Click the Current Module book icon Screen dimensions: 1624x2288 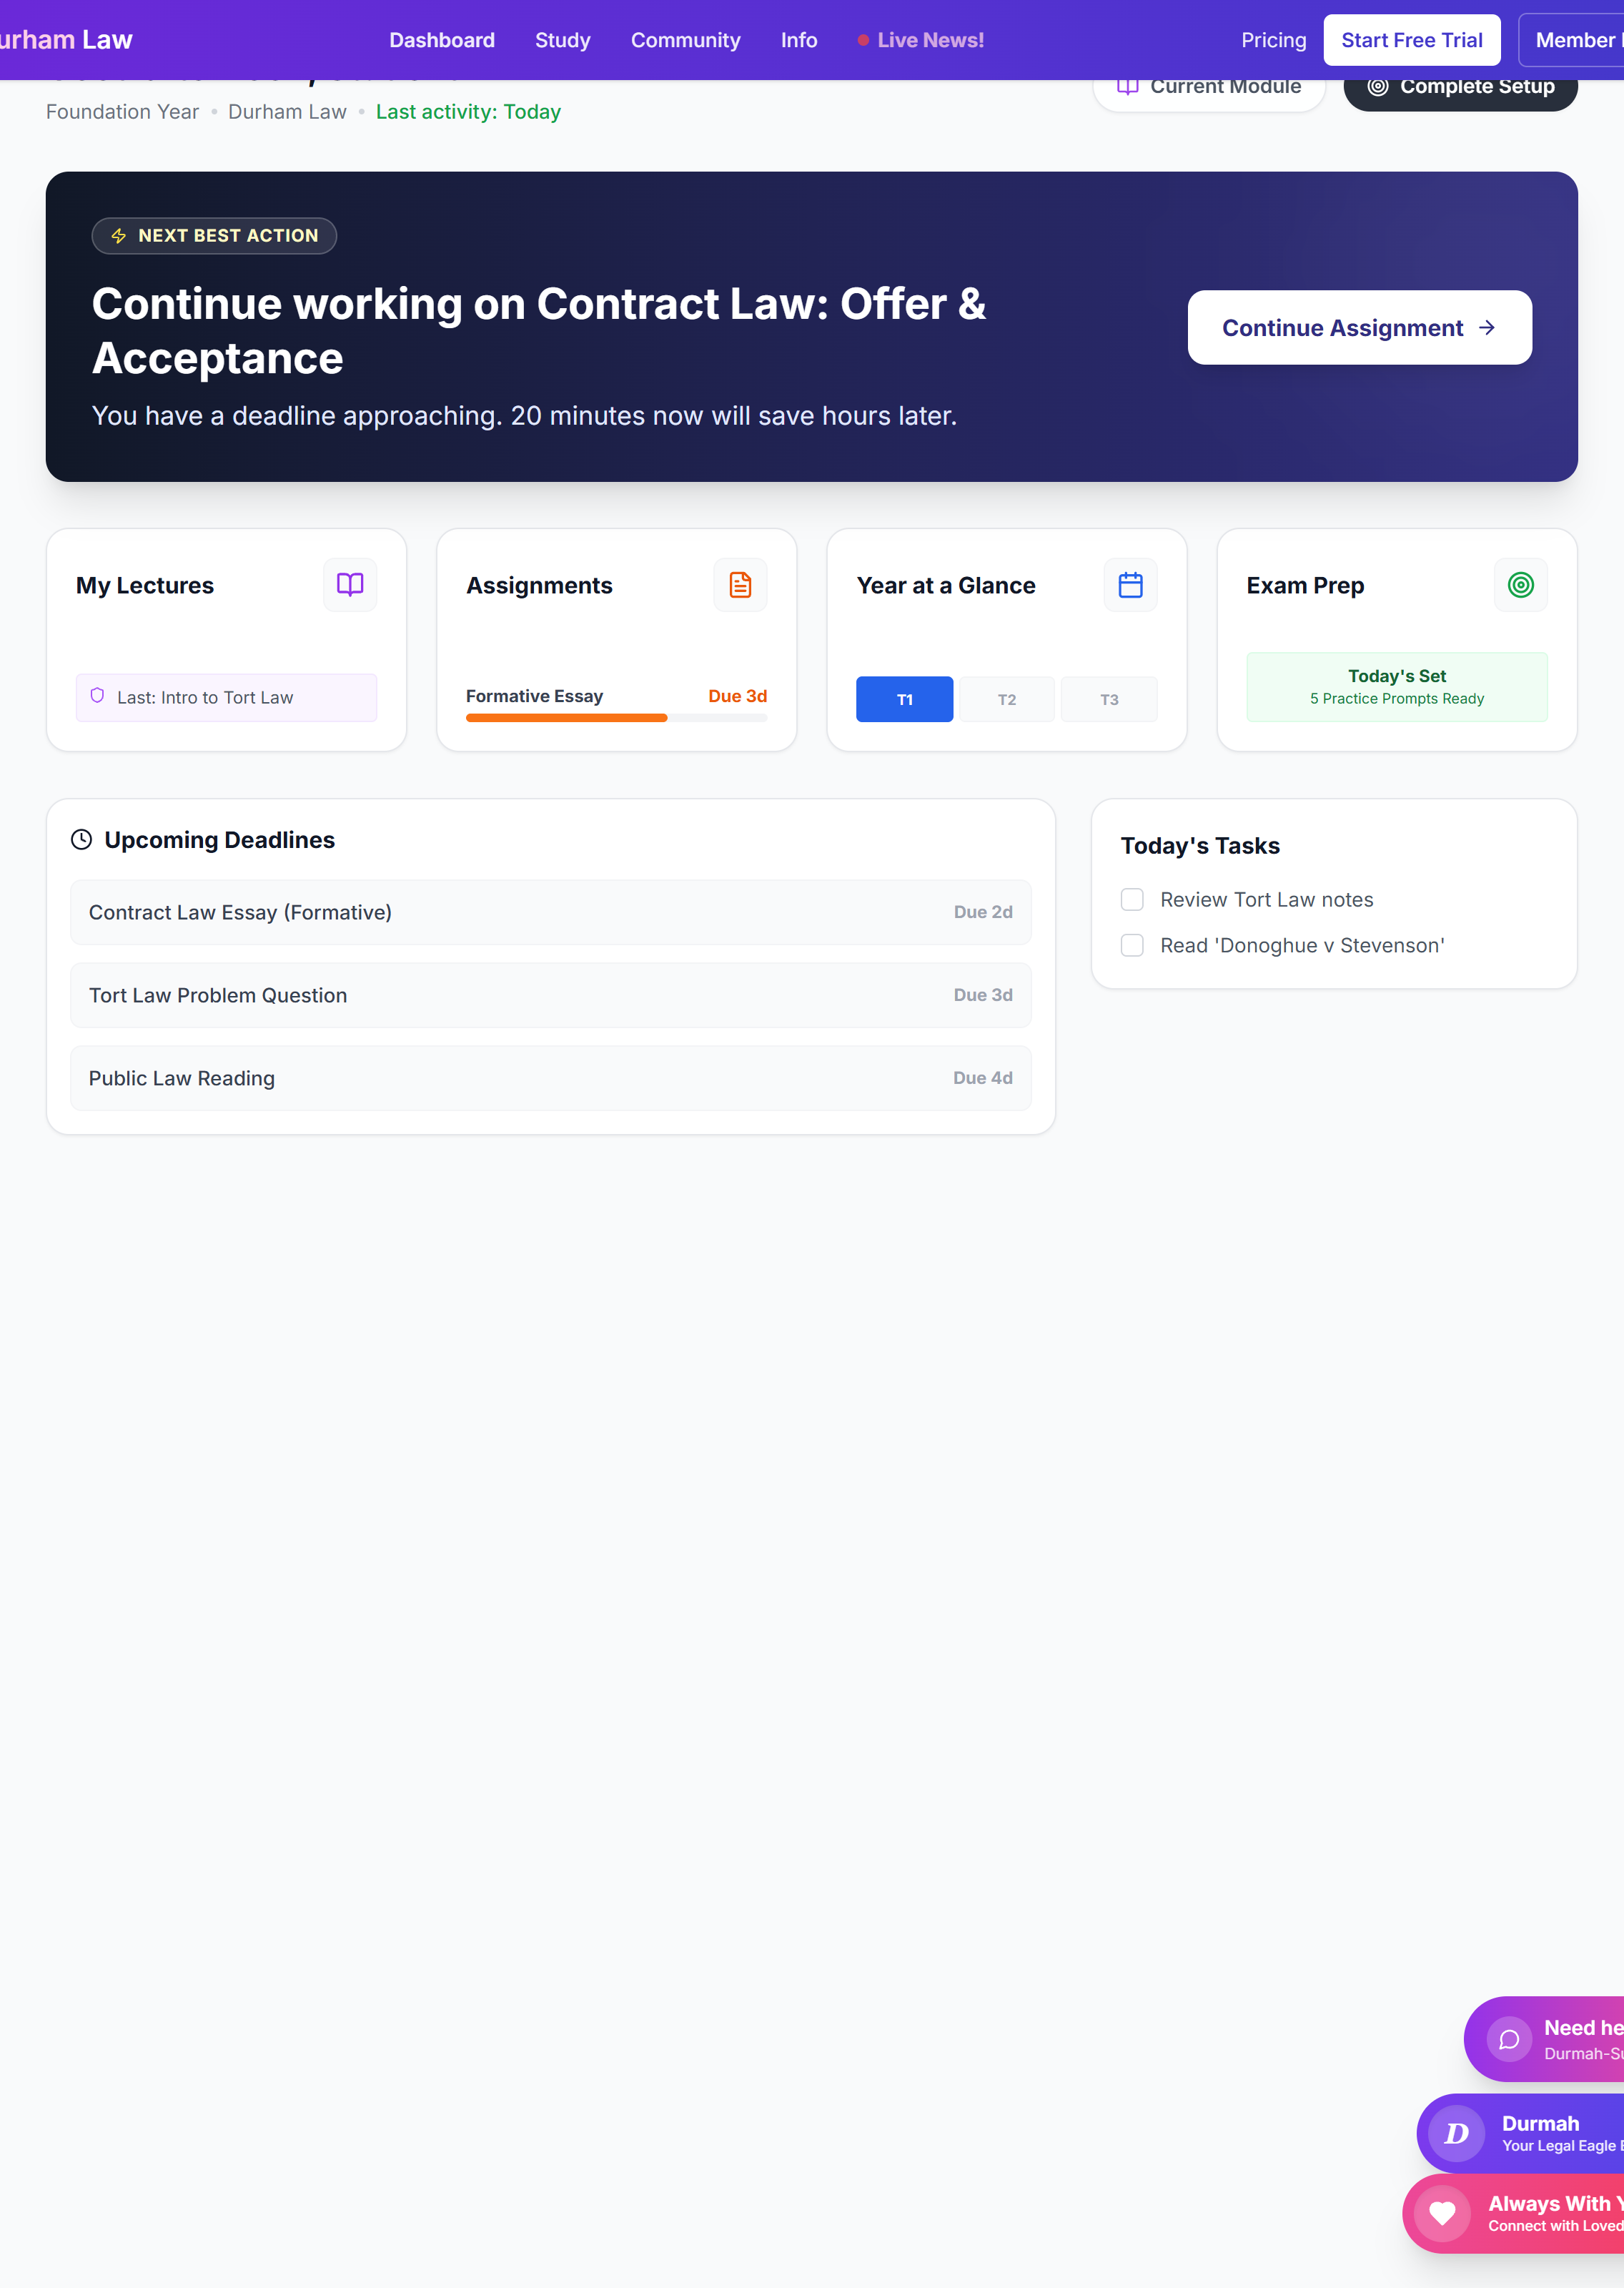(x=1128, y=86)
